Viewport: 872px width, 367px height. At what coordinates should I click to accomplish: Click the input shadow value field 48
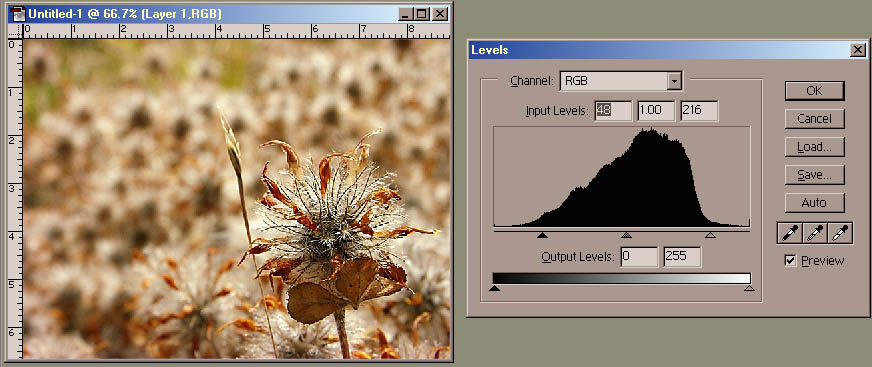613,111
